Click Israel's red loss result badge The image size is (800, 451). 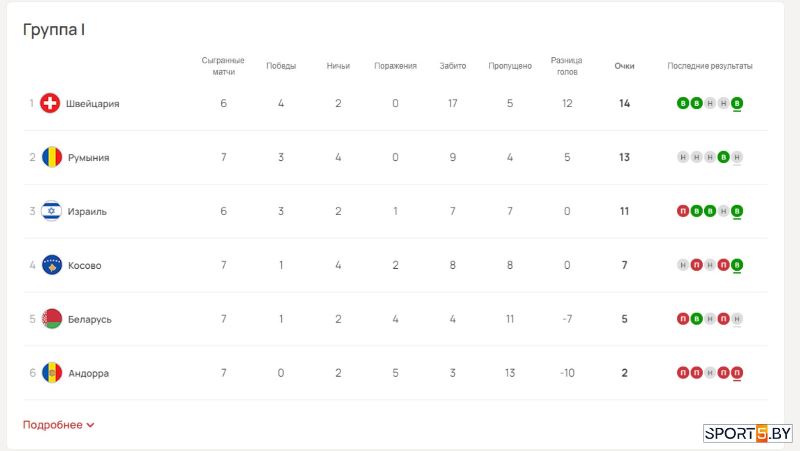click(683, 211)
